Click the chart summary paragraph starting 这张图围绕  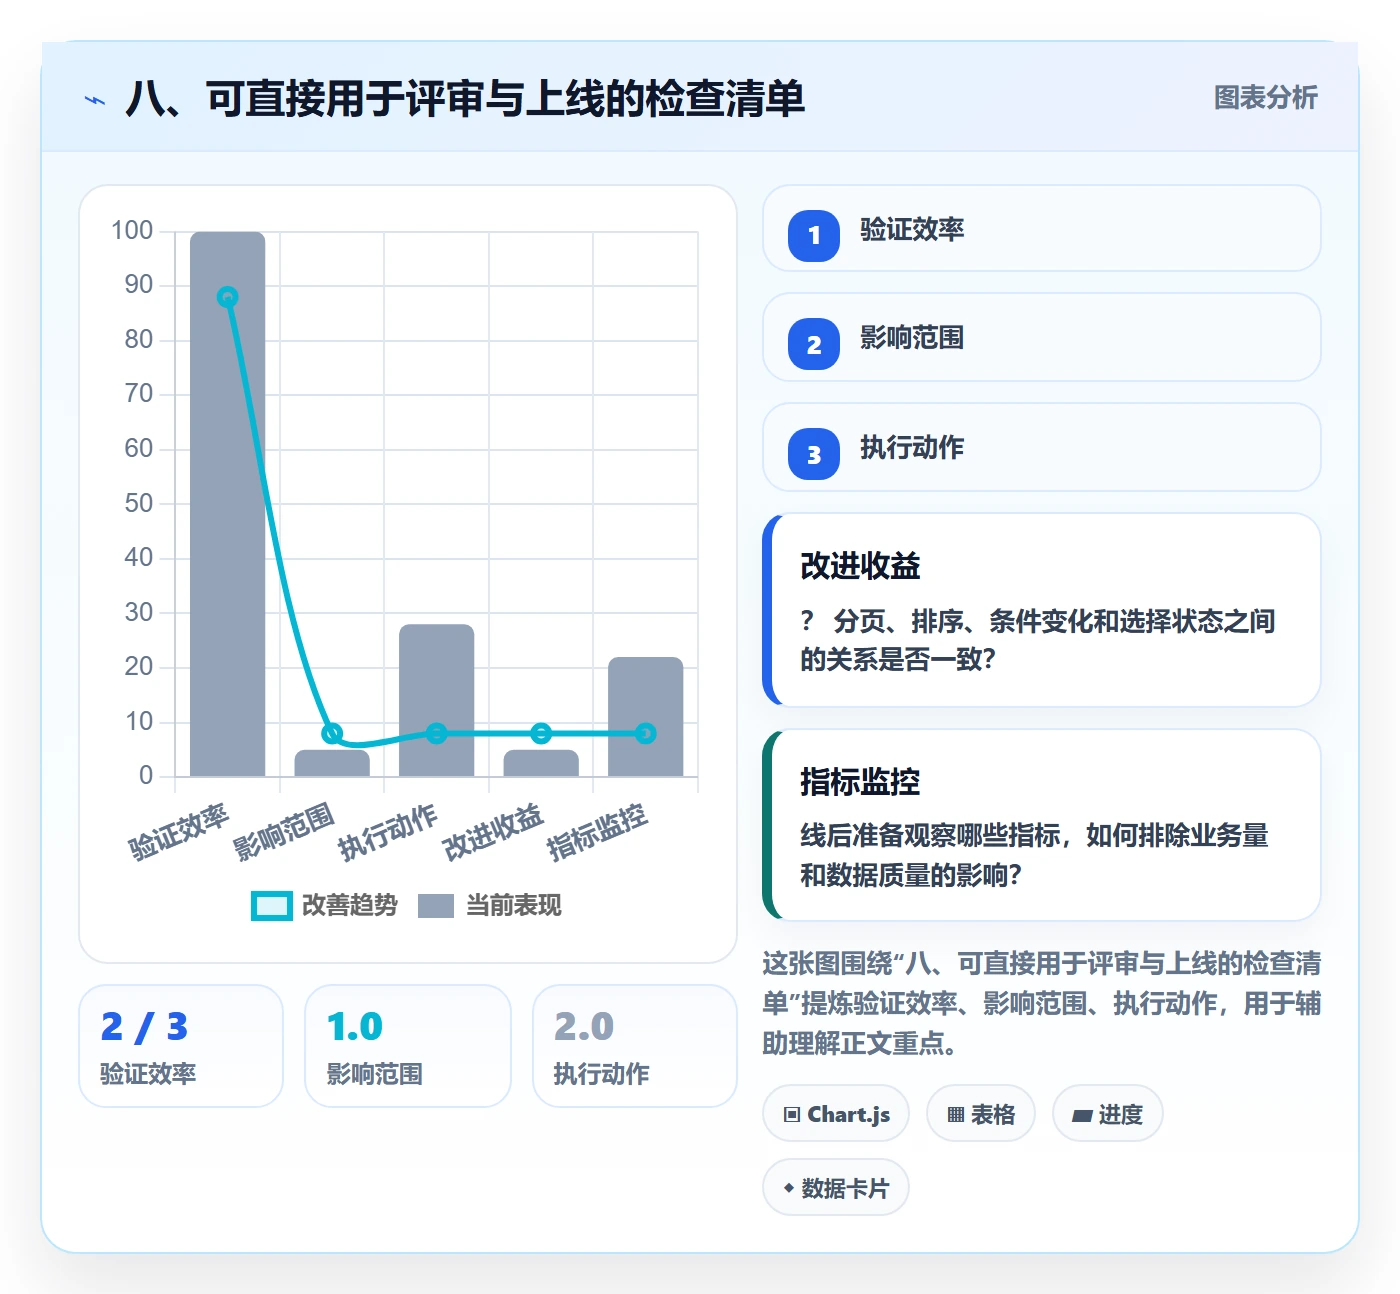1041,1003
